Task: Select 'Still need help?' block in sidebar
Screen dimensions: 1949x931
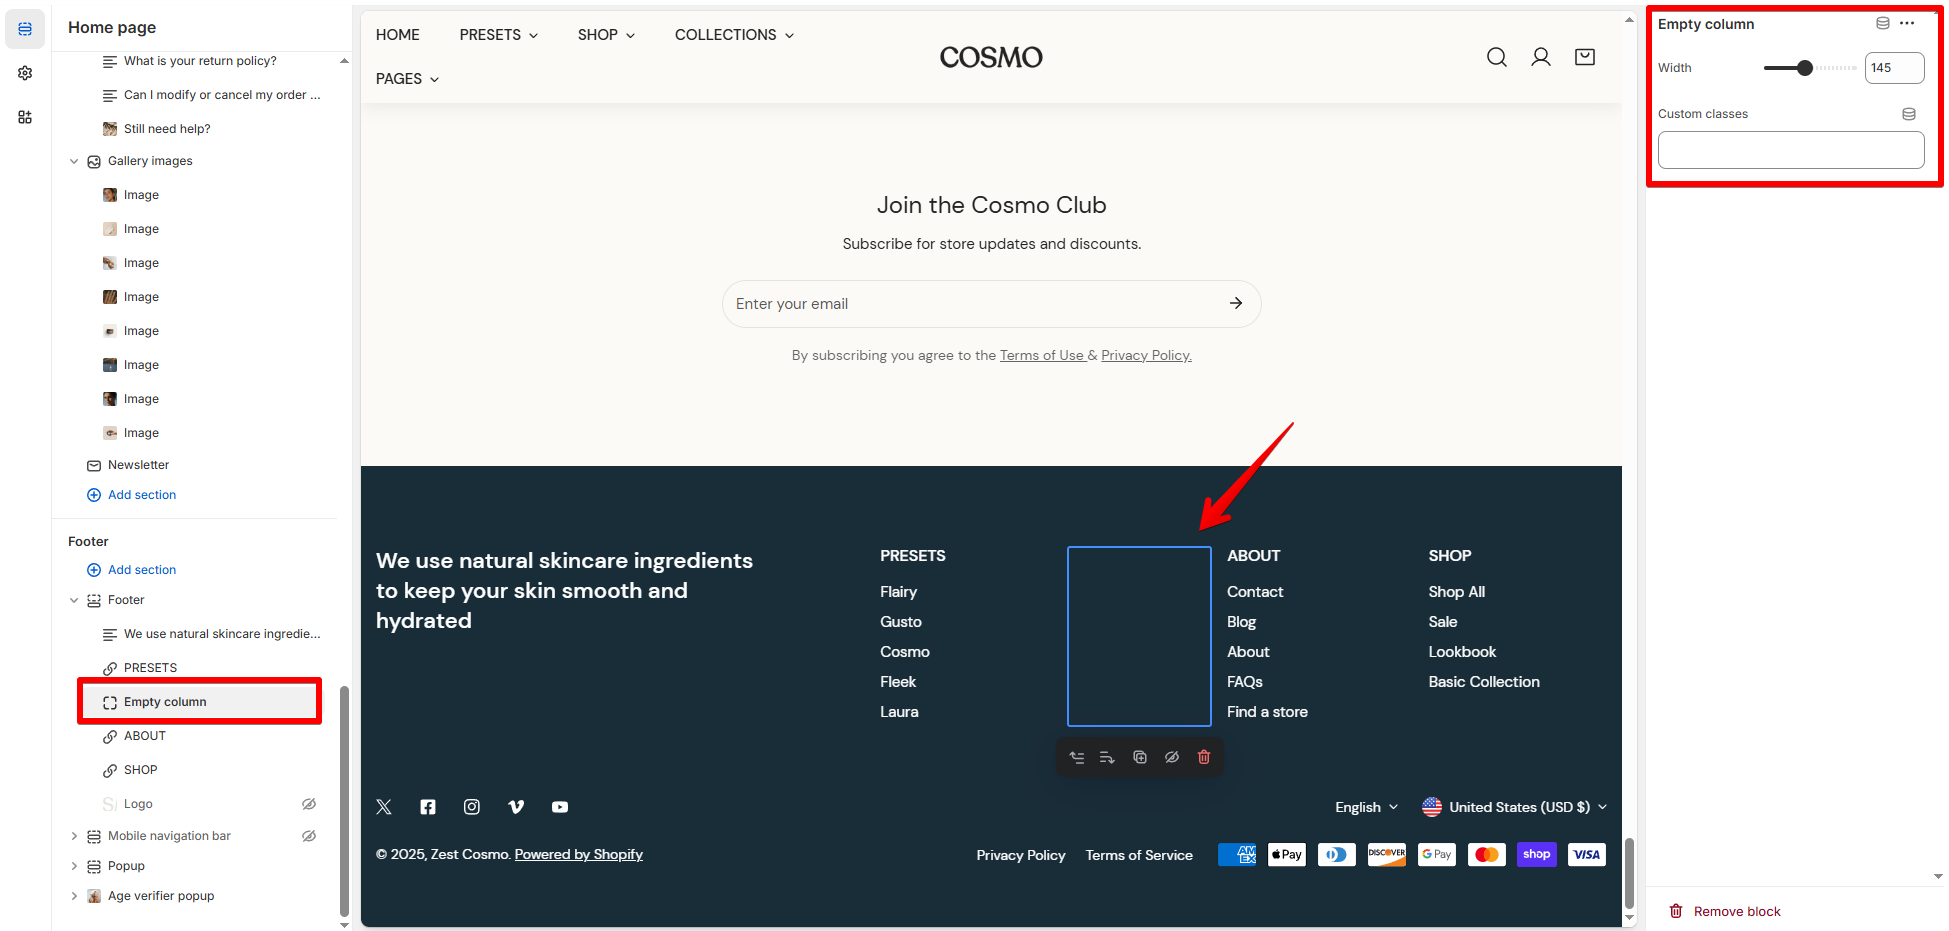Action: coord(167,129)
